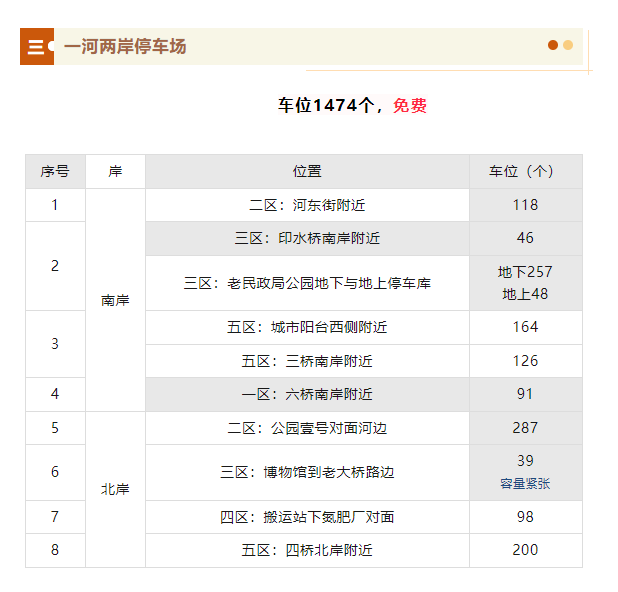Click the dark orange dot in header

(553, 45)
